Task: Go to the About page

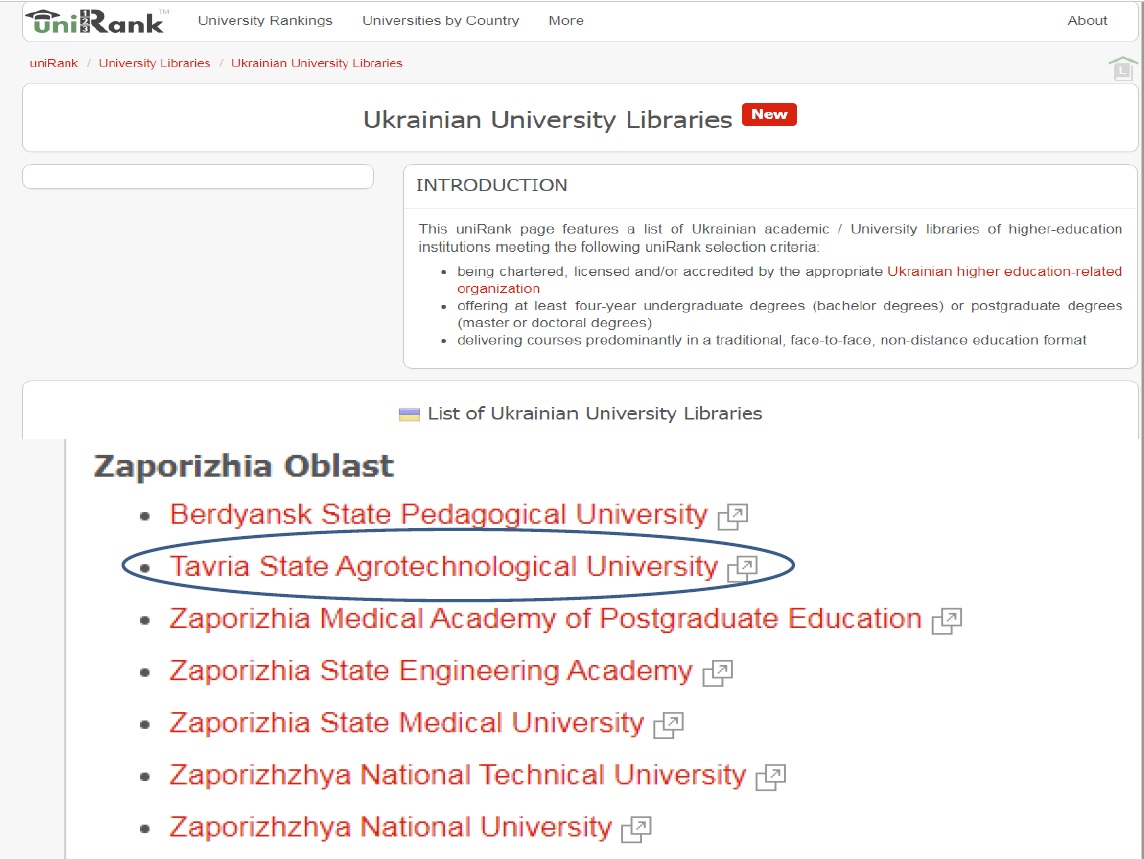Action: (x=1087, y=20)
